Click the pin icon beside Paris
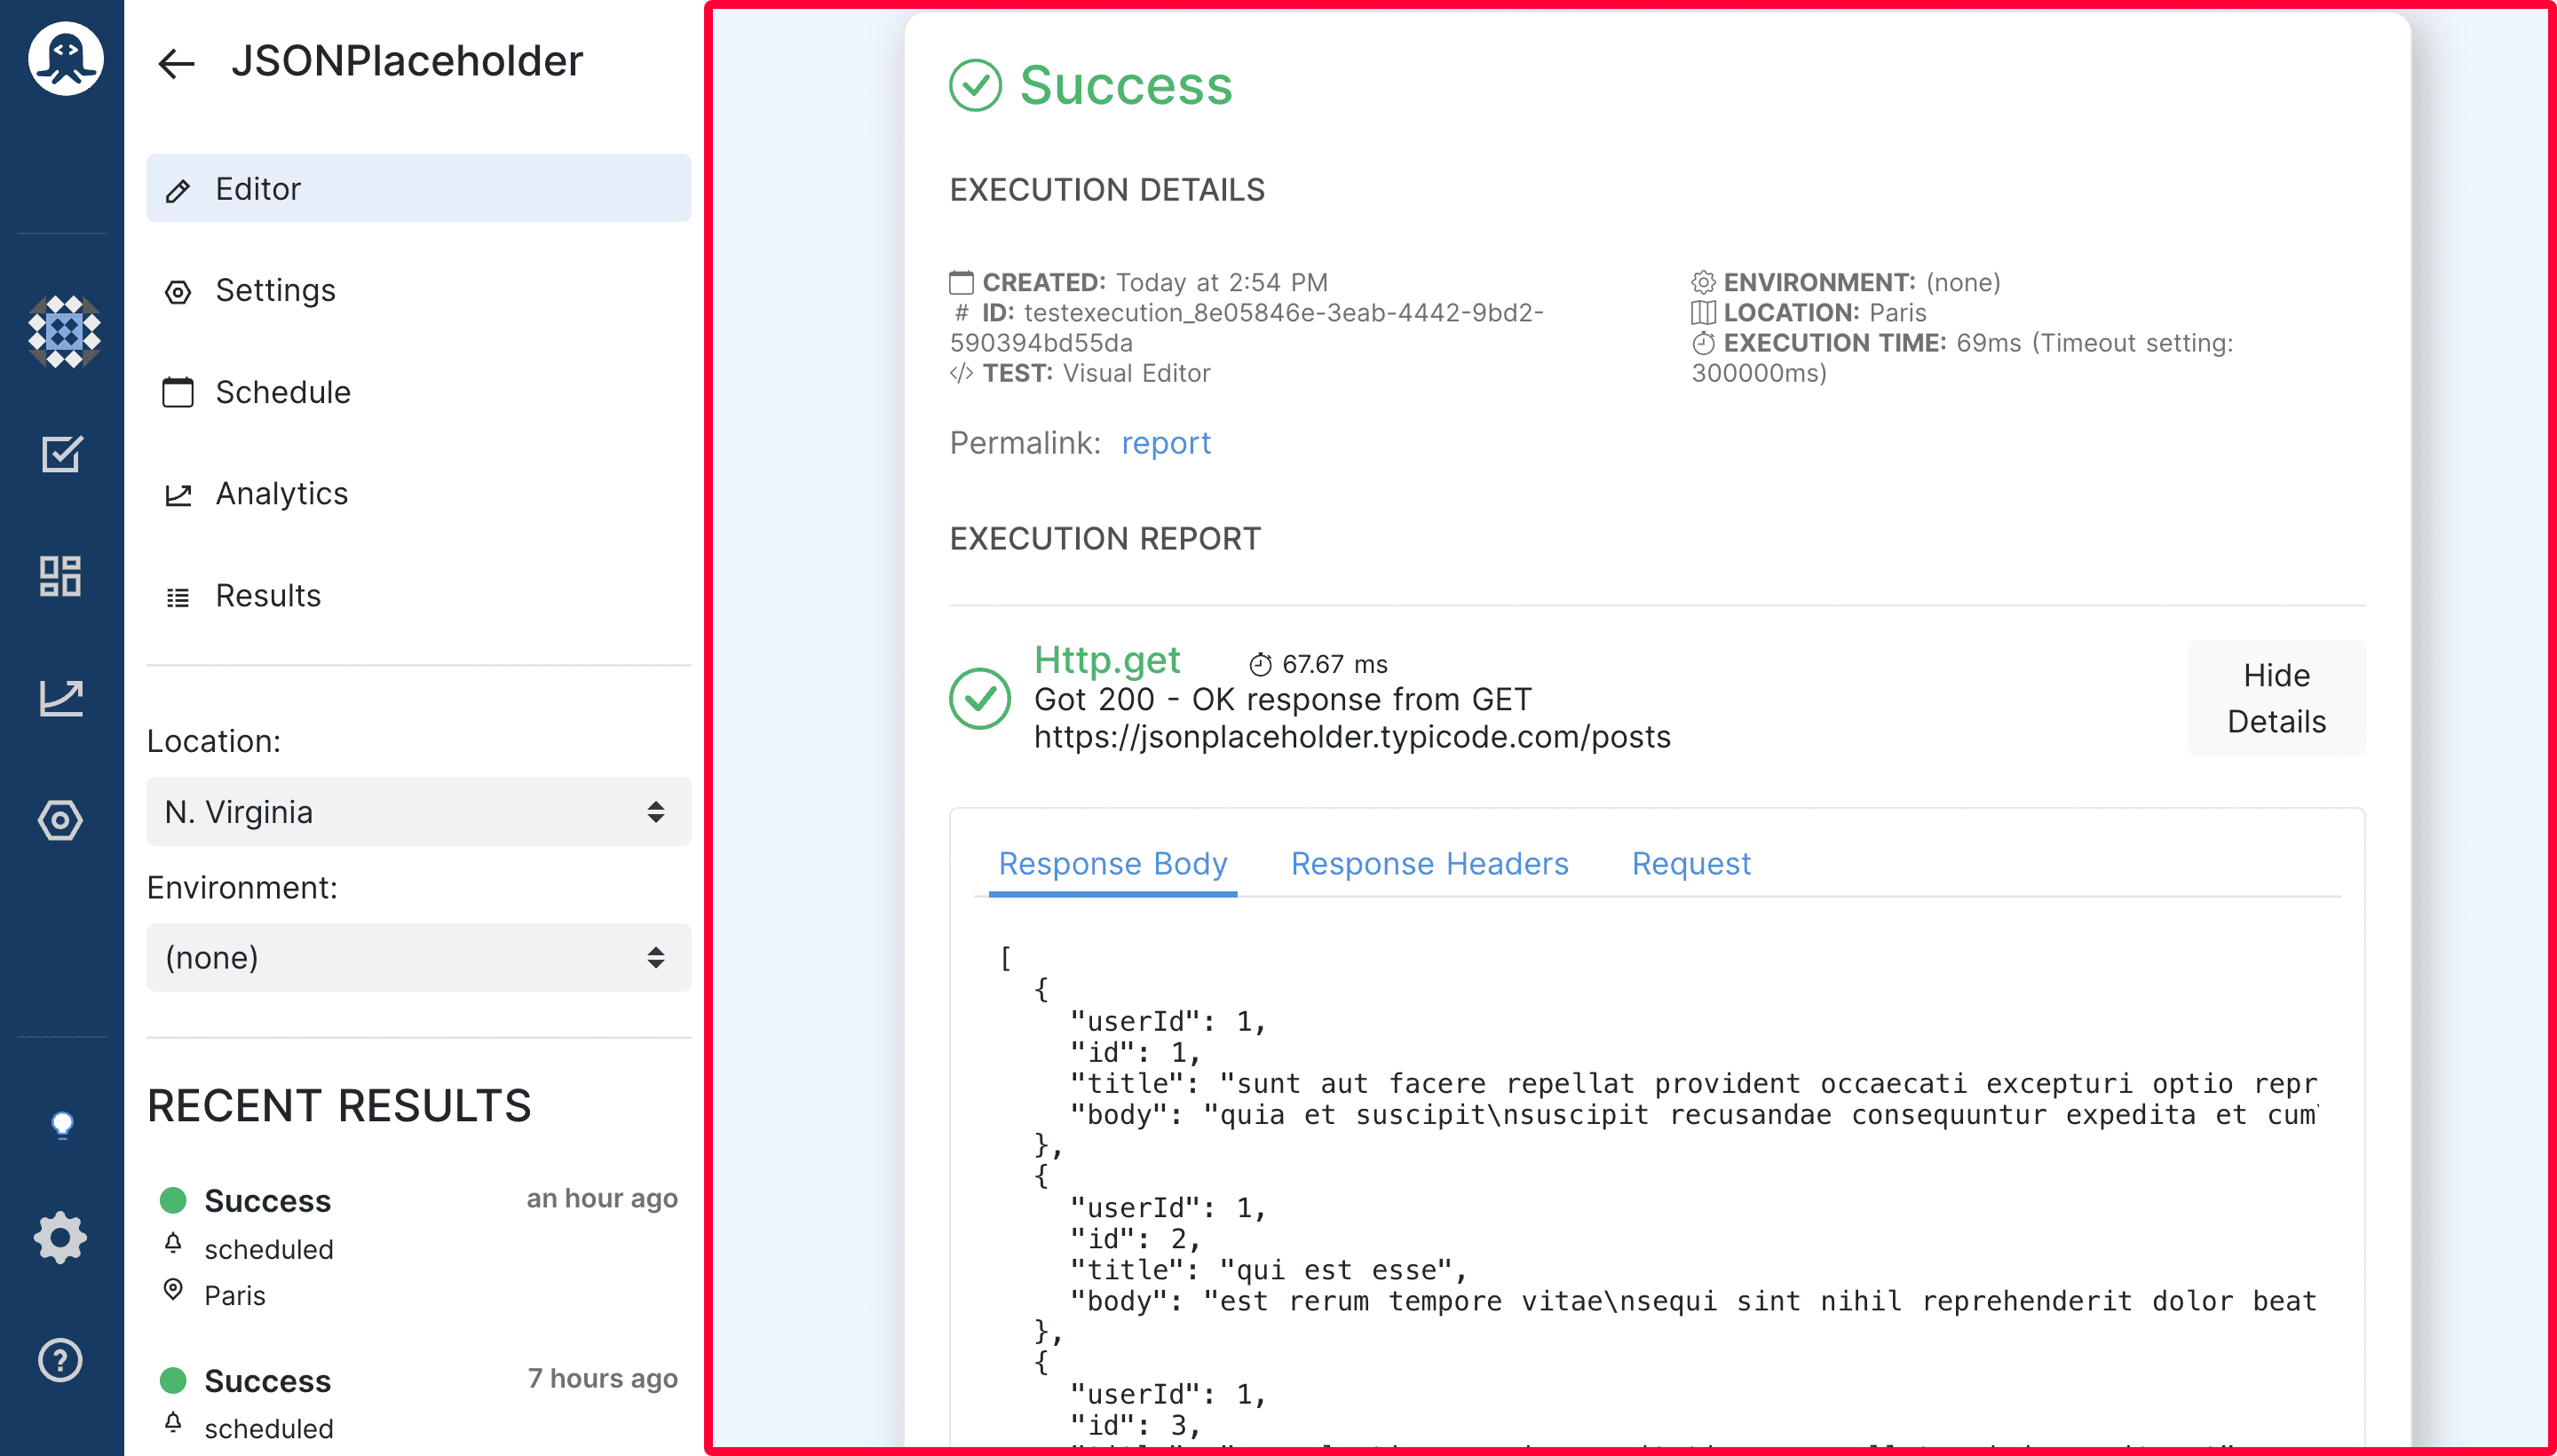2557x1456 pixels. click(x=173, y=1290)
